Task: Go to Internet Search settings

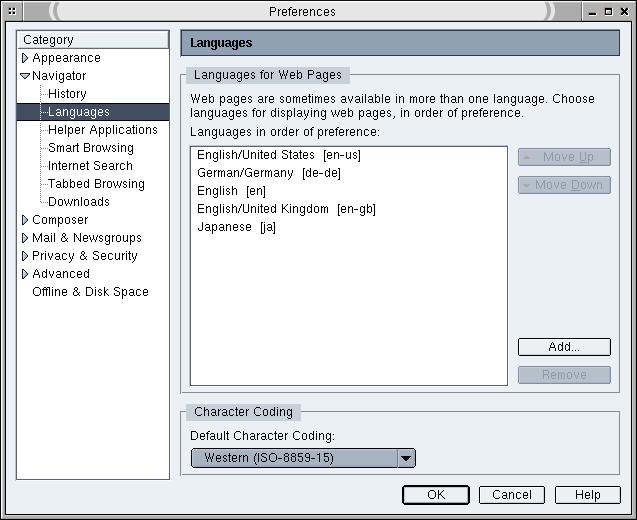Action: coord(90,166)
